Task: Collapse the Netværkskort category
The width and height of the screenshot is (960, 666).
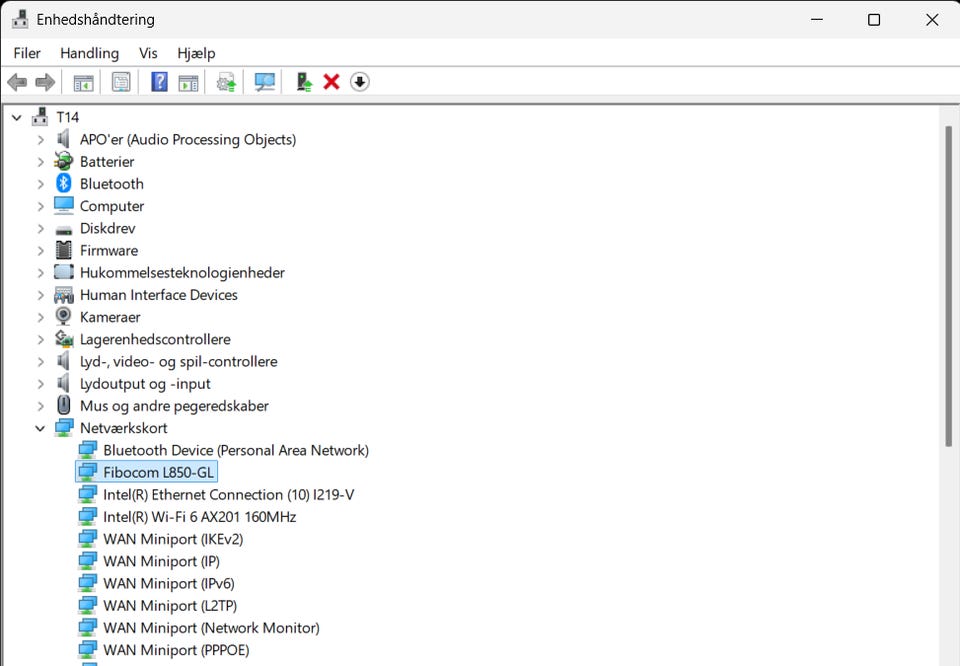Action: click(40, 428)
